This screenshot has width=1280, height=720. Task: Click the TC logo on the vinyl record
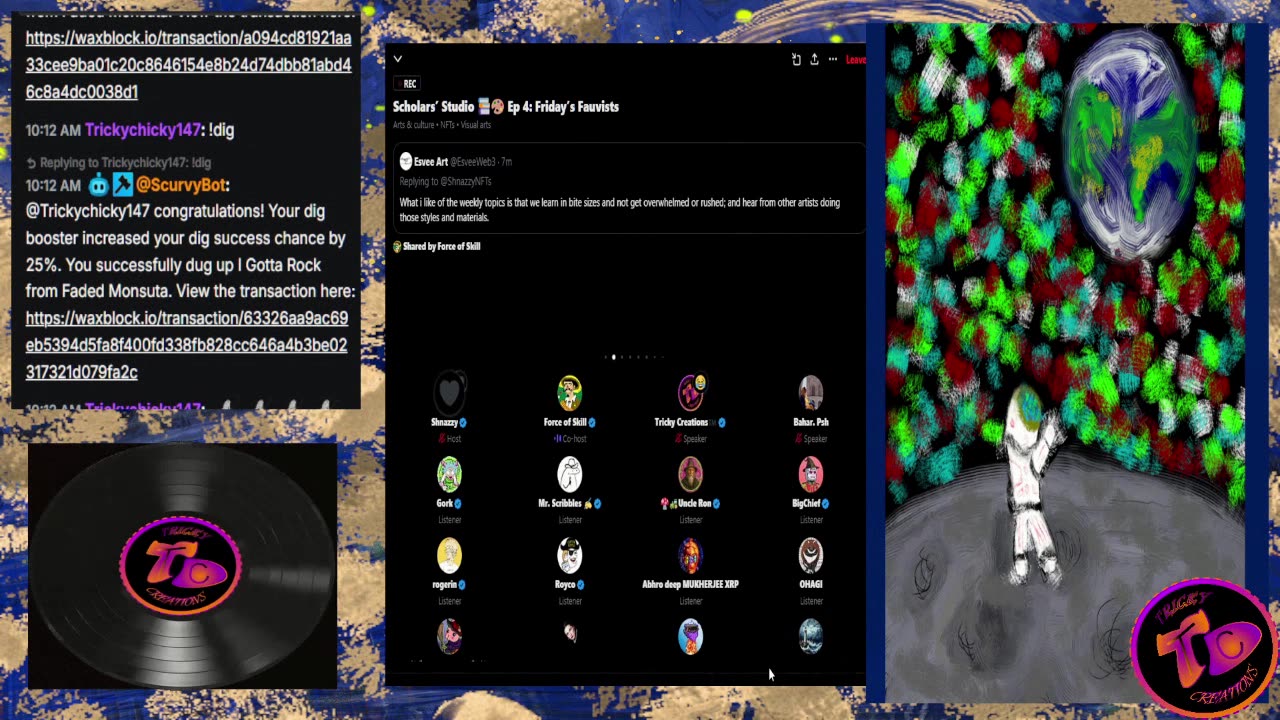[180, 567]
